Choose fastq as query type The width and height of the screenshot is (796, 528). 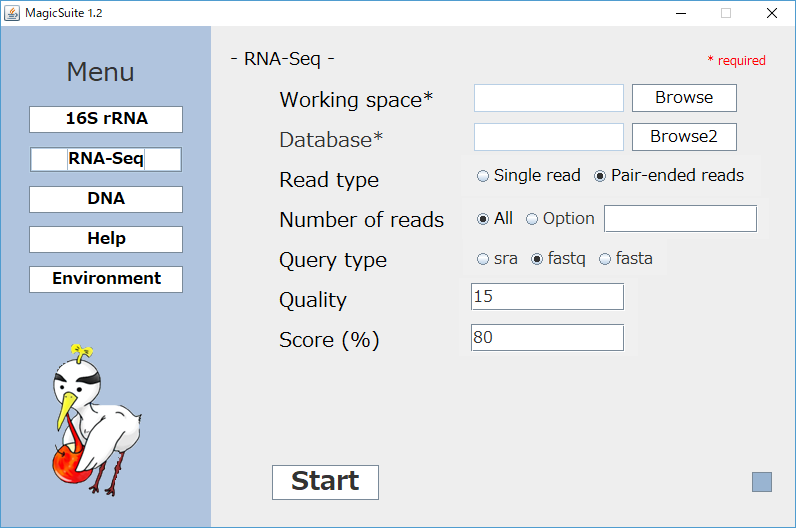(x=558, y=259)
